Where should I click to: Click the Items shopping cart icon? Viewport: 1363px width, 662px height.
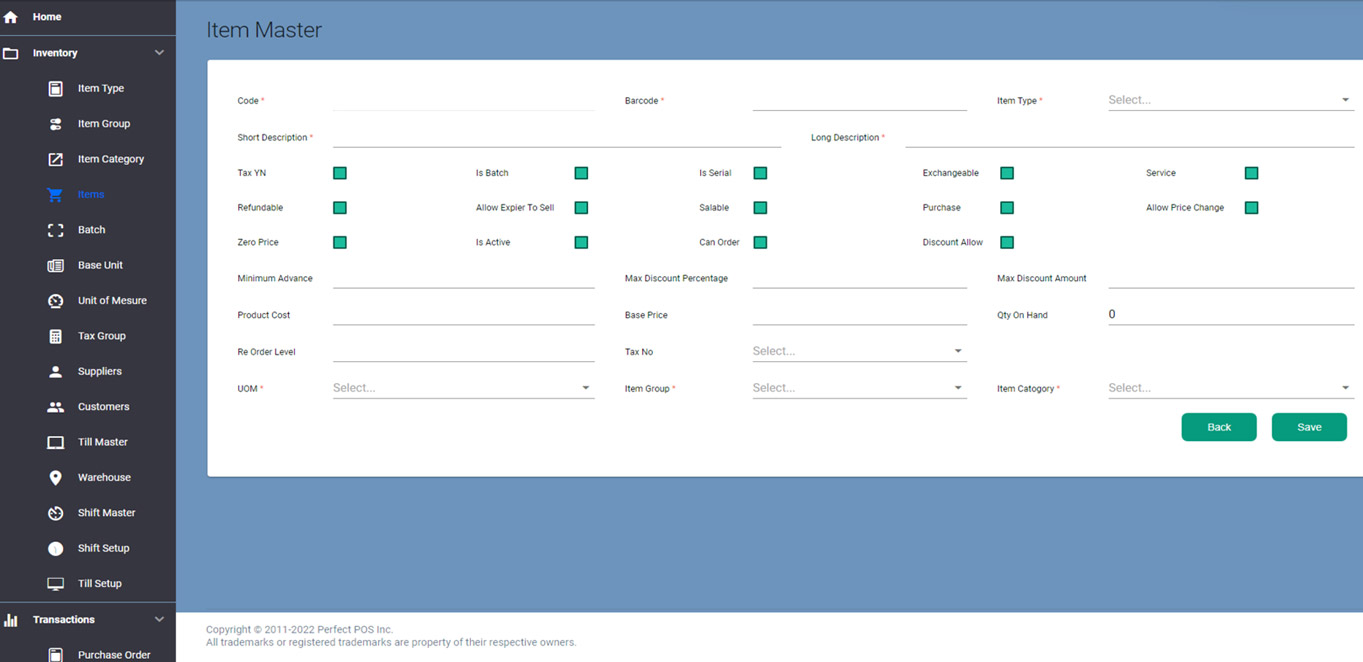click(56, 194)
